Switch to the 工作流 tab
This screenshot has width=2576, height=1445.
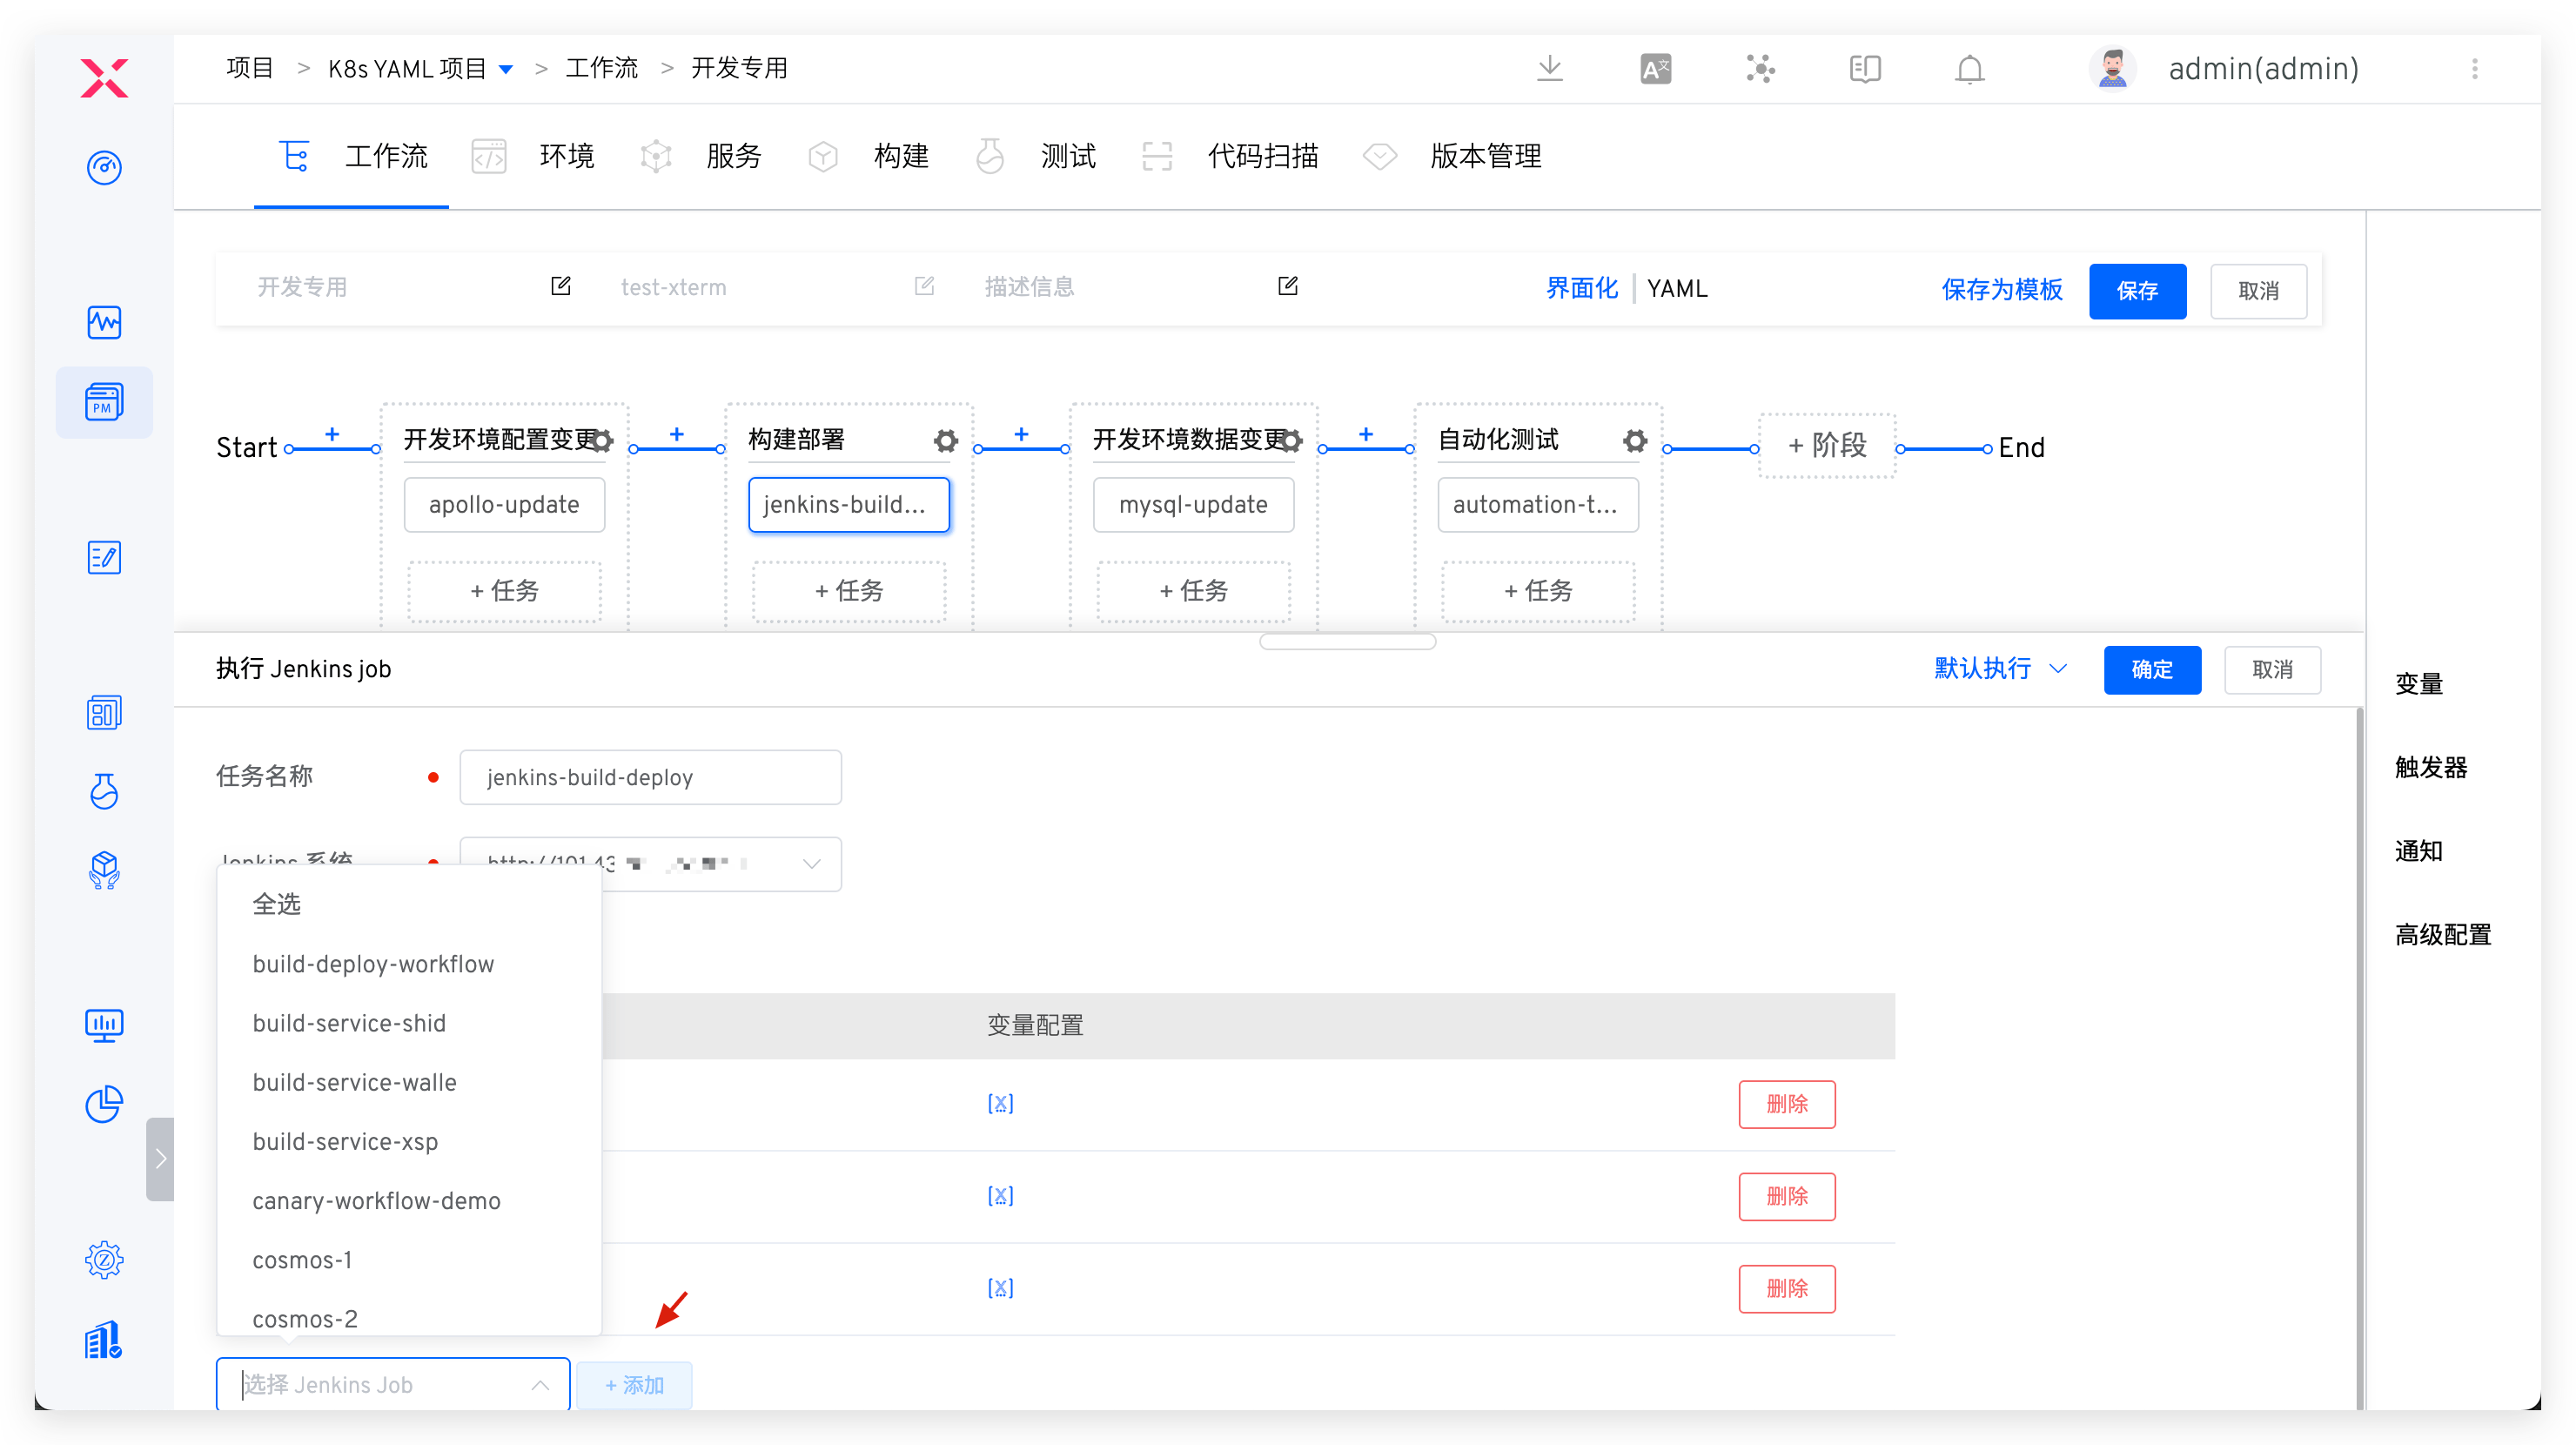(352, 156)
